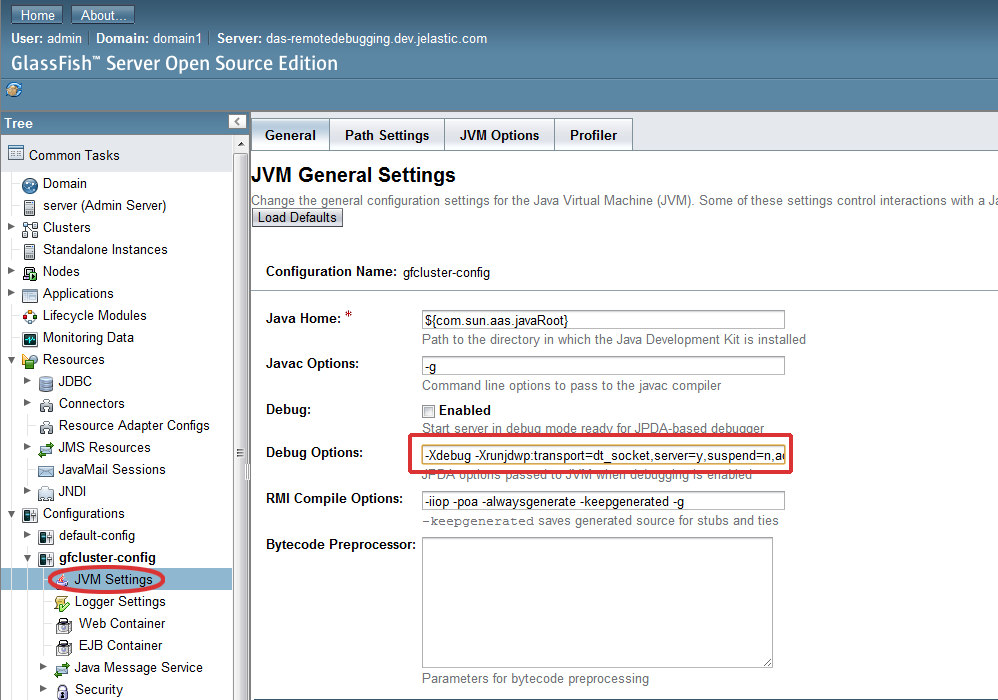
Task: Collapse the Resources tree node
Action: [11, 360]
